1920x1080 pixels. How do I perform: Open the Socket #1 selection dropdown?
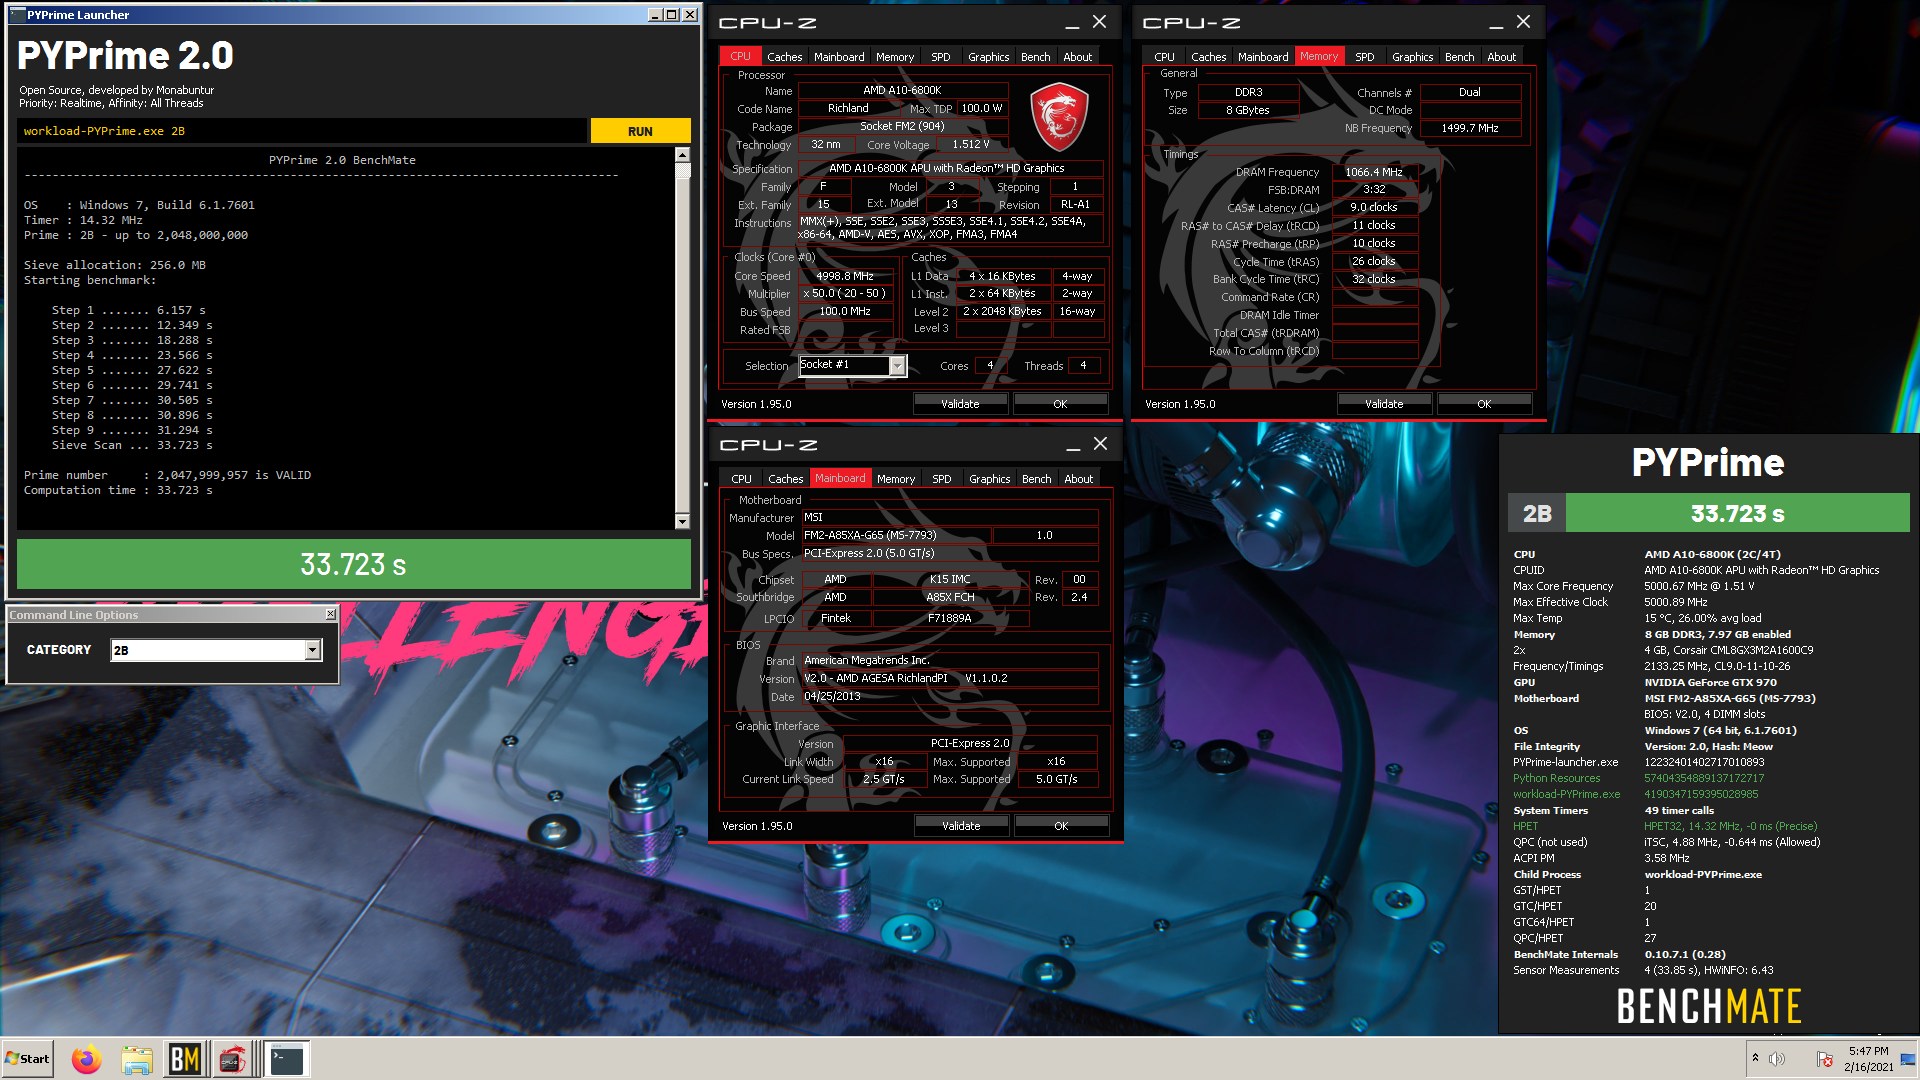(x=897, y=366)
